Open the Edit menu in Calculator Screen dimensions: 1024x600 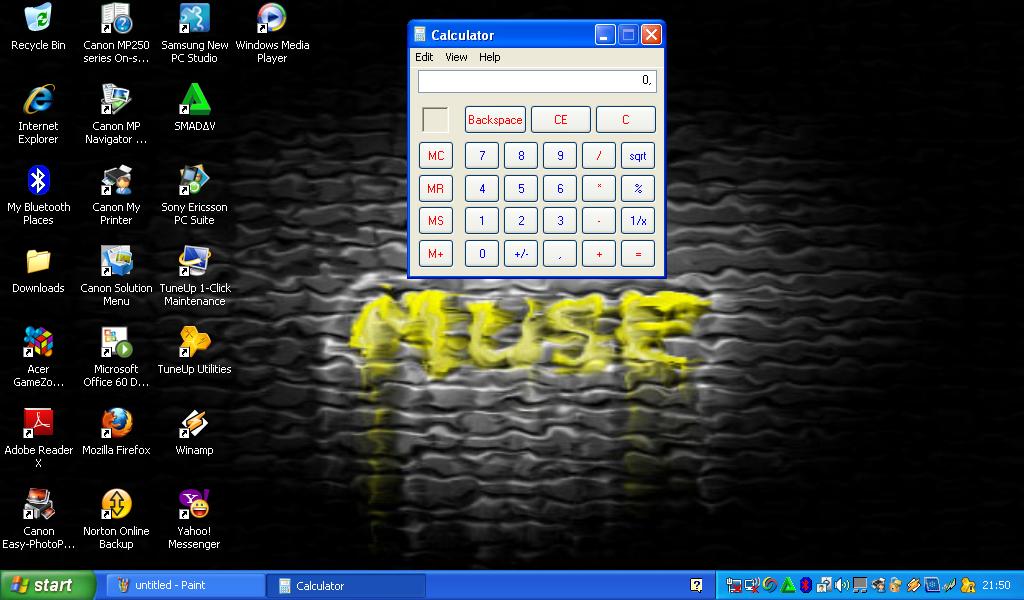(x=424, y=57)
